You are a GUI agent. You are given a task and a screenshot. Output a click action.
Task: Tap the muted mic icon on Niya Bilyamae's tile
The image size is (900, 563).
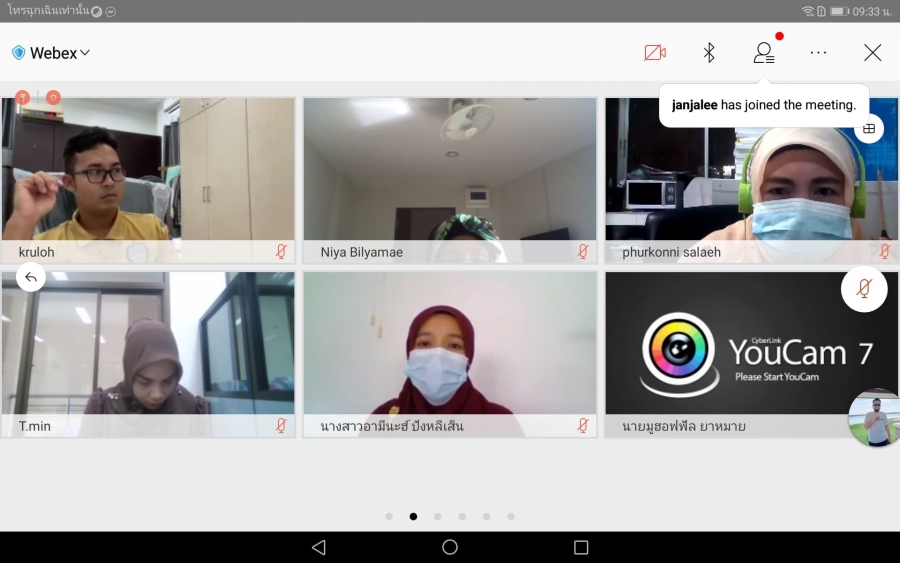(x=583, y=252)
